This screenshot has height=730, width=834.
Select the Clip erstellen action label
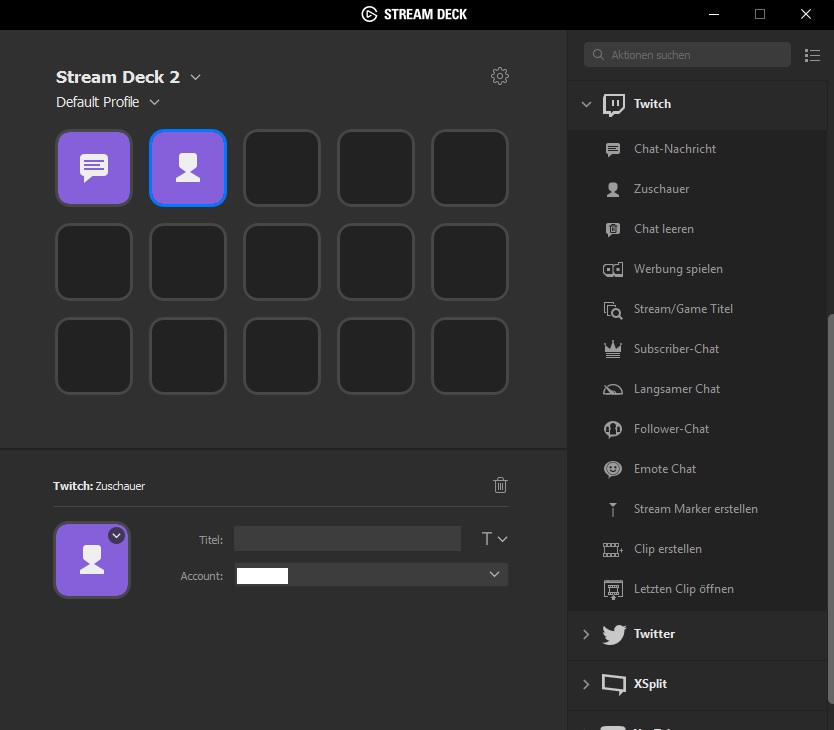(668, 549)
